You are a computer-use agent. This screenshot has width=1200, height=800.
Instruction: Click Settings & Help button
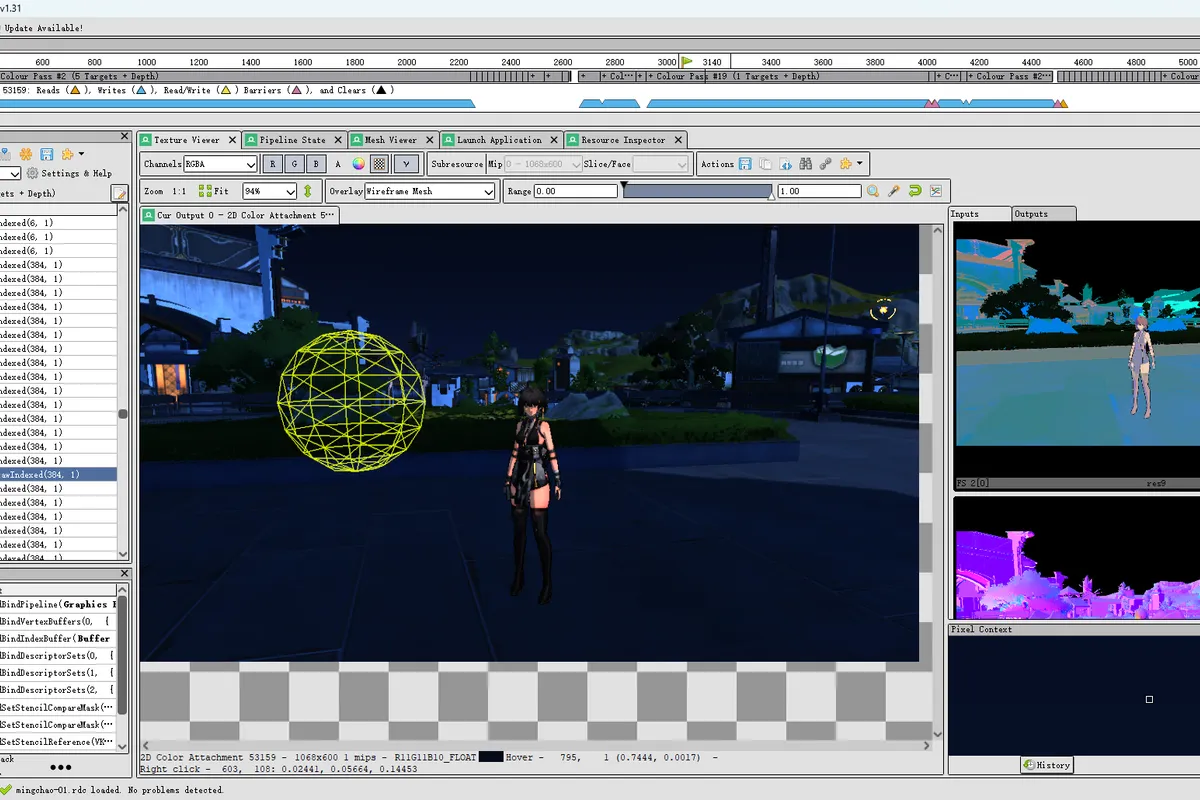tap(68, 174)
